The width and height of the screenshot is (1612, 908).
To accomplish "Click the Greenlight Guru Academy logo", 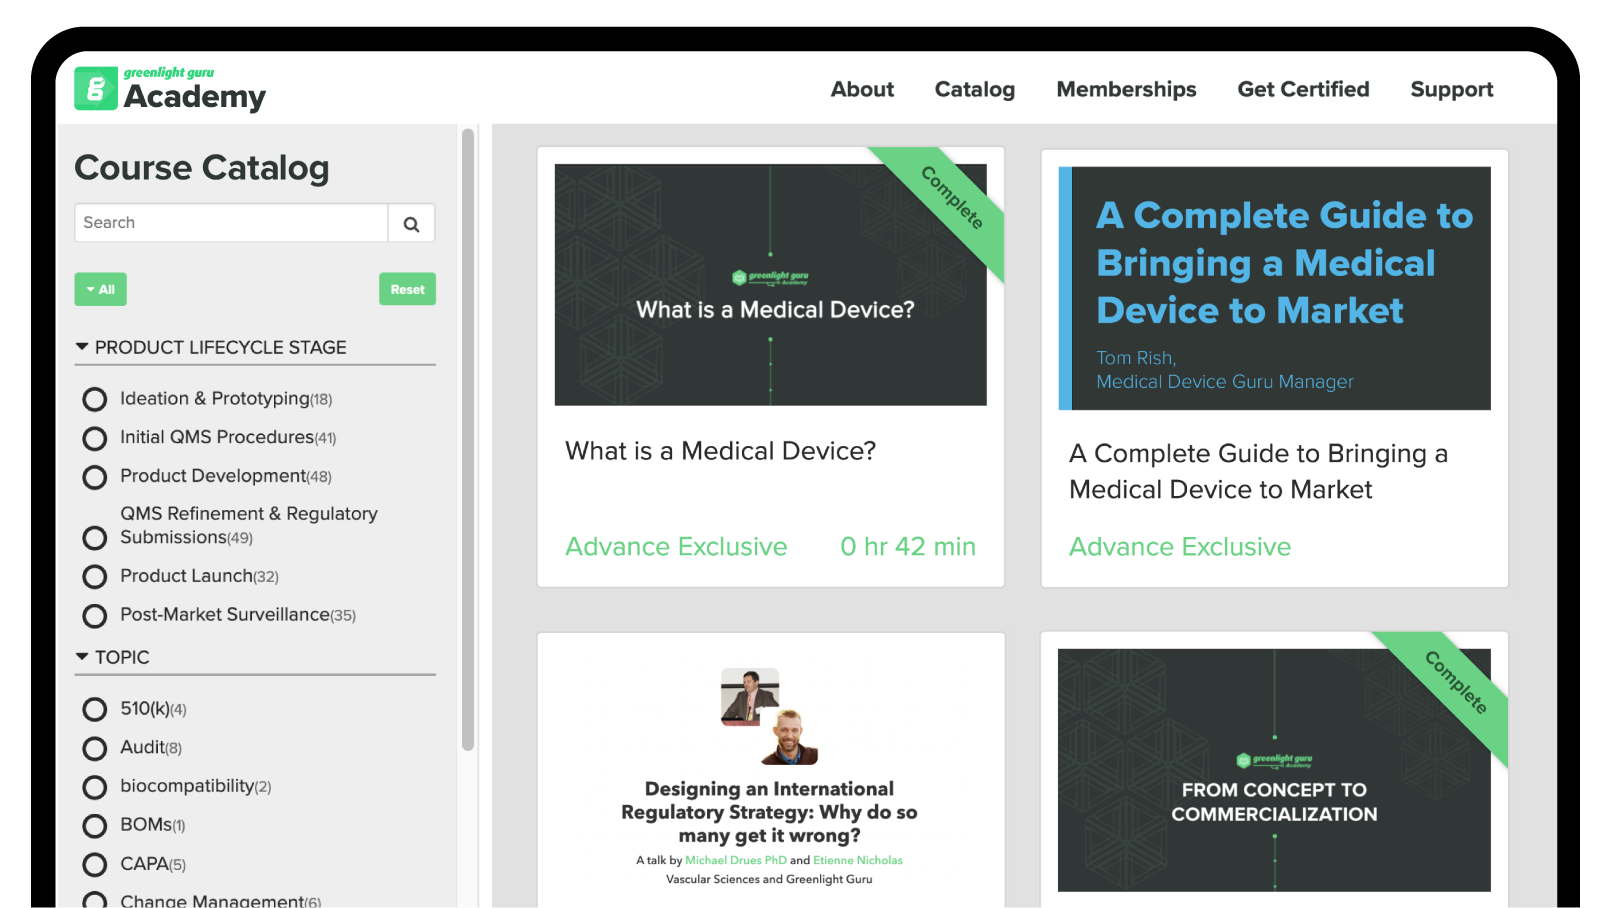I will (170, 88).
